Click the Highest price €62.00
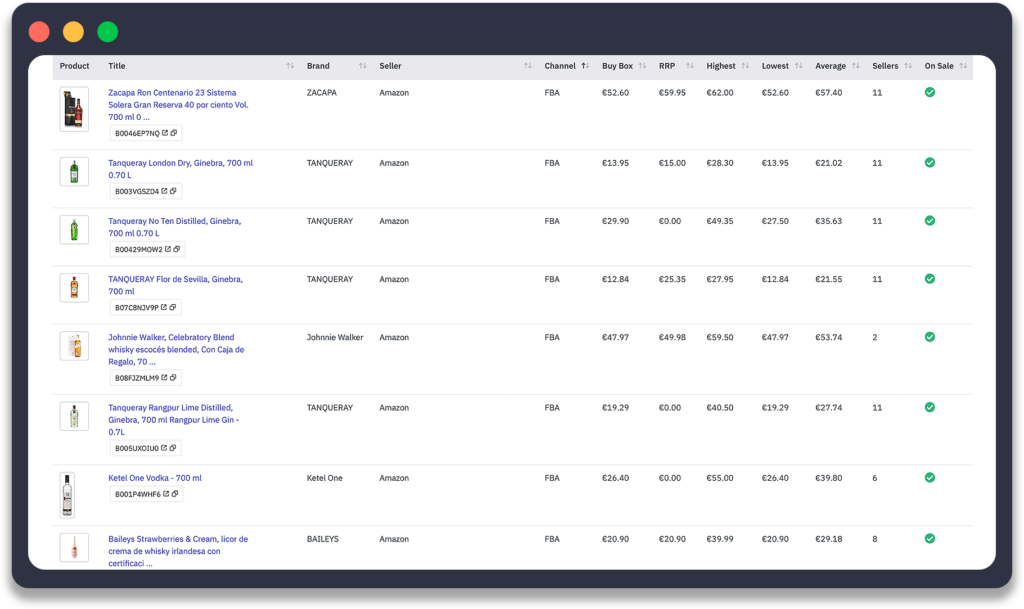 point(720,93)
